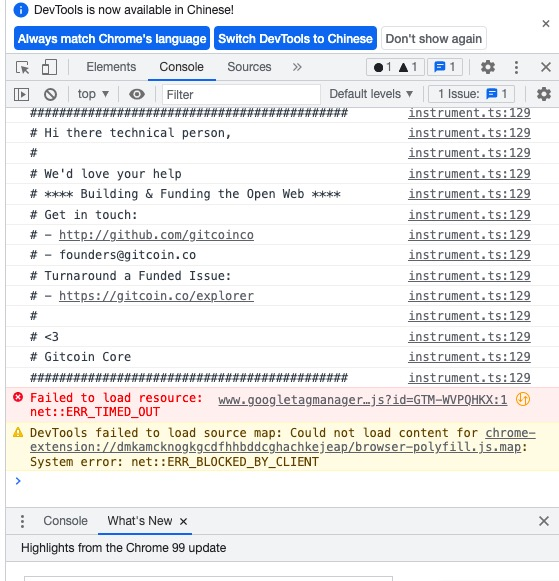Click the red error icon beside Failed to load
Viewport: 559px width, 581px height.
pos(18,397)
